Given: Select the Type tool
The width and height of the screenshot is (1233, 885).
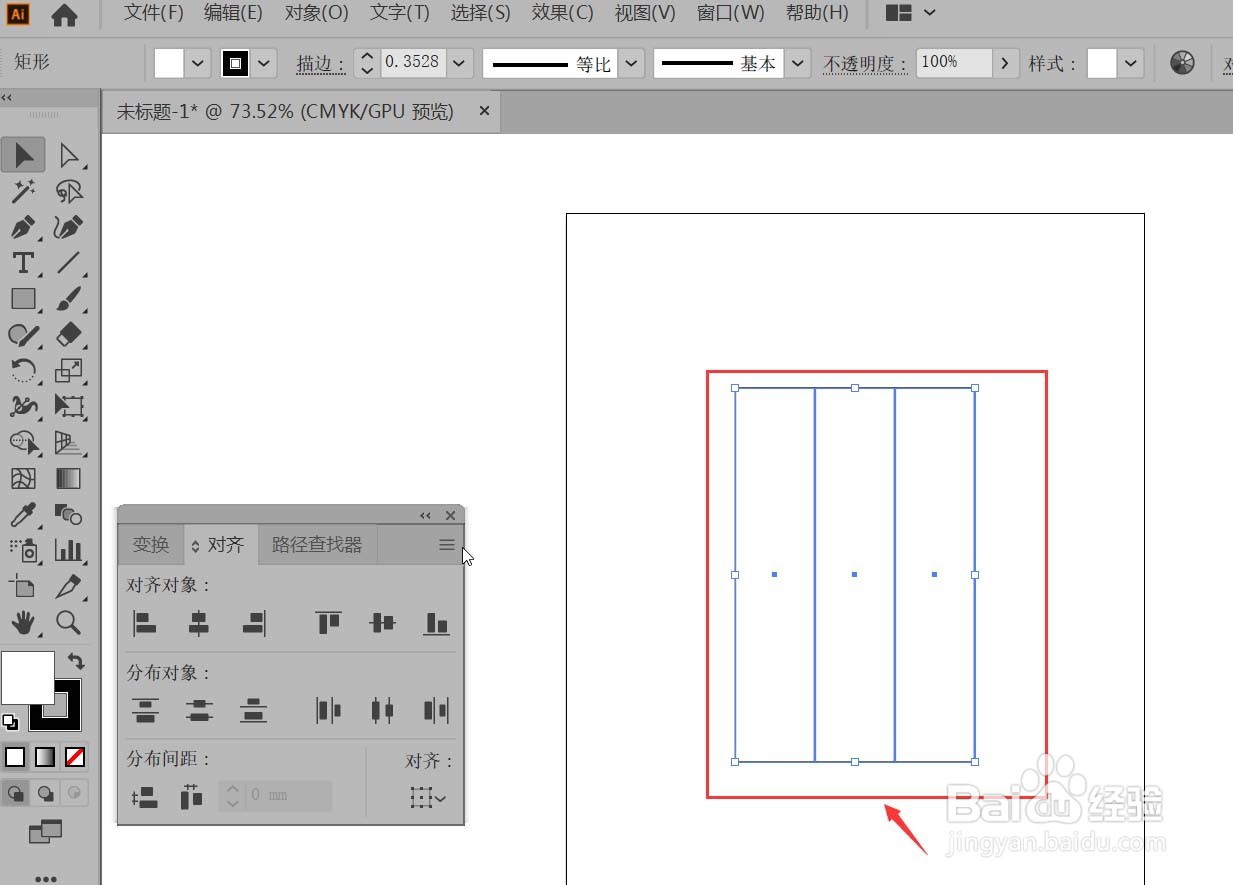Looking at the screenshot, I should [23, 263].
